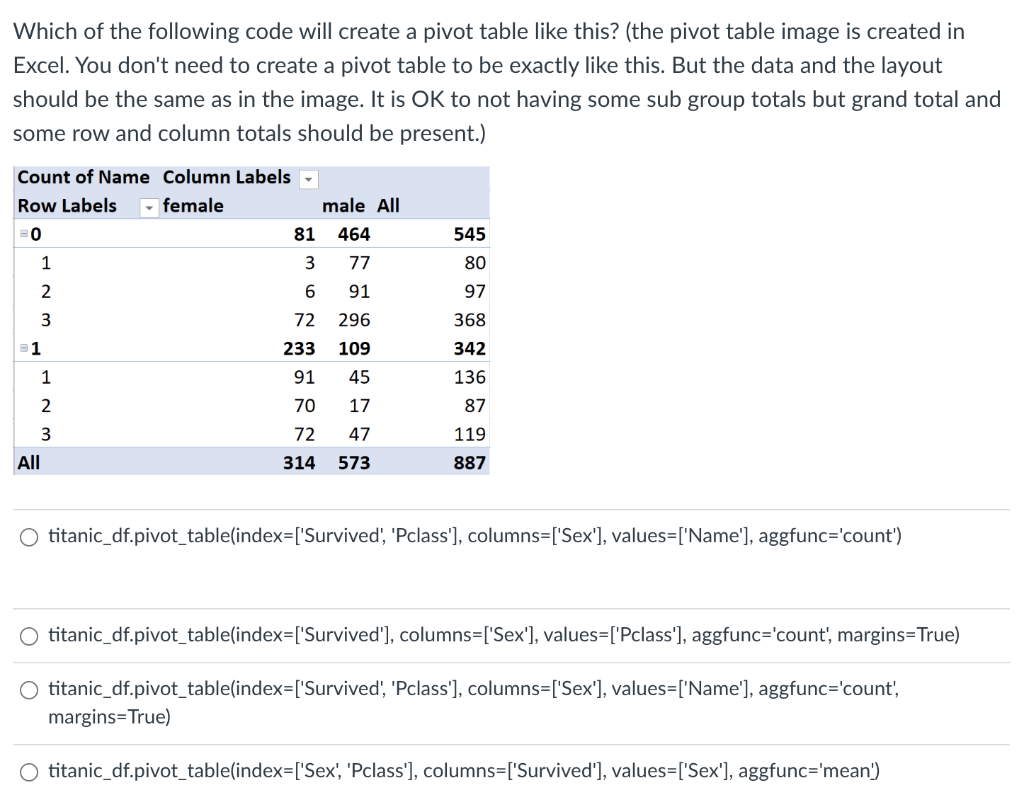Viewport: 1024px width, 807px height.
Task: Select the answer using values=['Pclass'] with margins
Action: point(29,635)
